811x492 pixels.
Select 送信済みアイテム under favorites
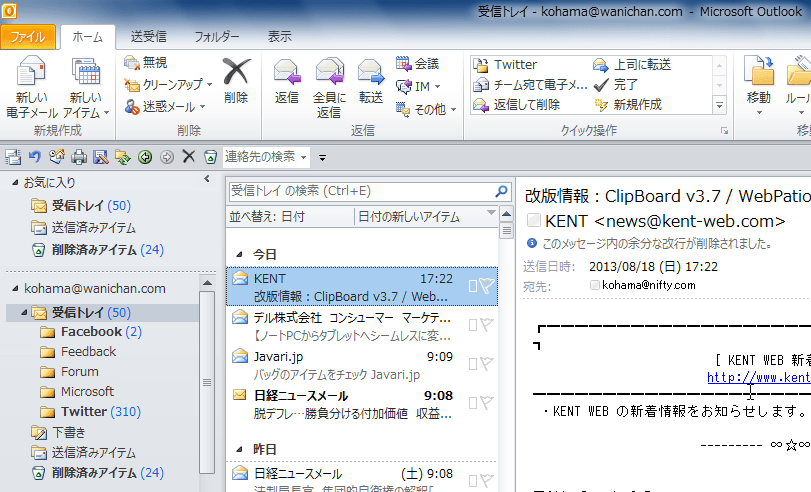click(x=84, y=228)
